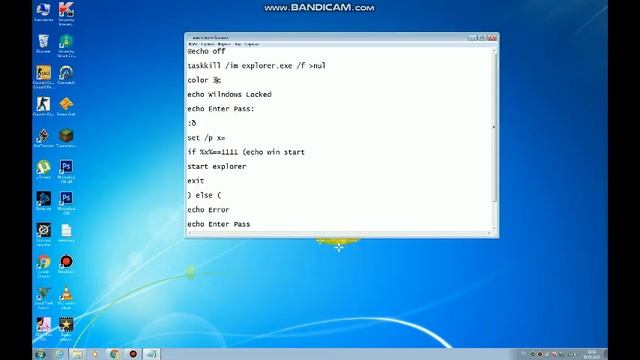
Task: Open the File menu in Notepad
Action: click(193, 44)
